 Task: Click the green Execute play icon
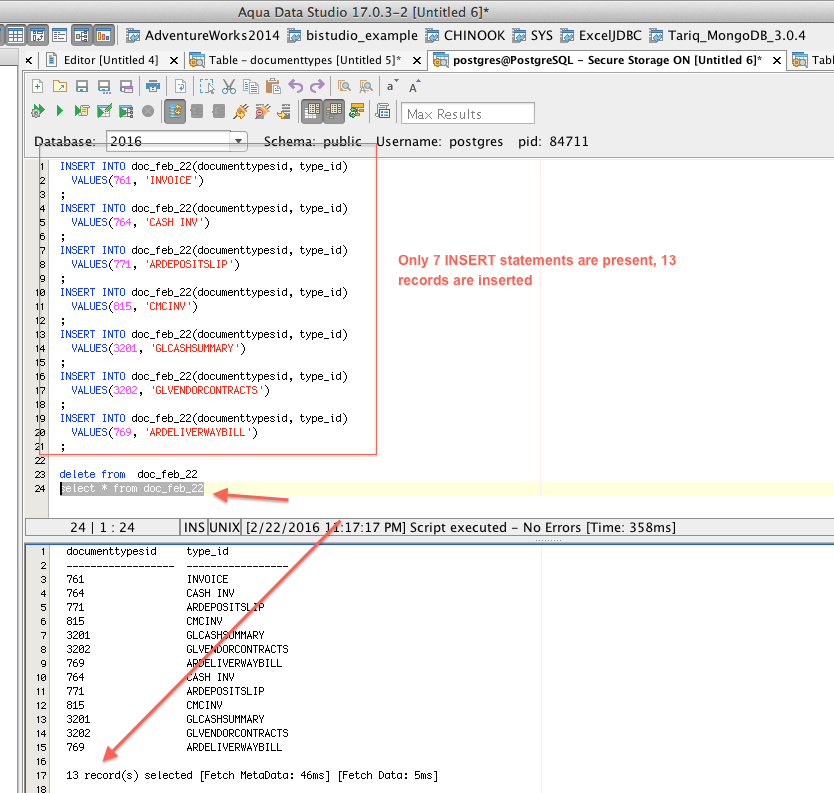(60, 111)
